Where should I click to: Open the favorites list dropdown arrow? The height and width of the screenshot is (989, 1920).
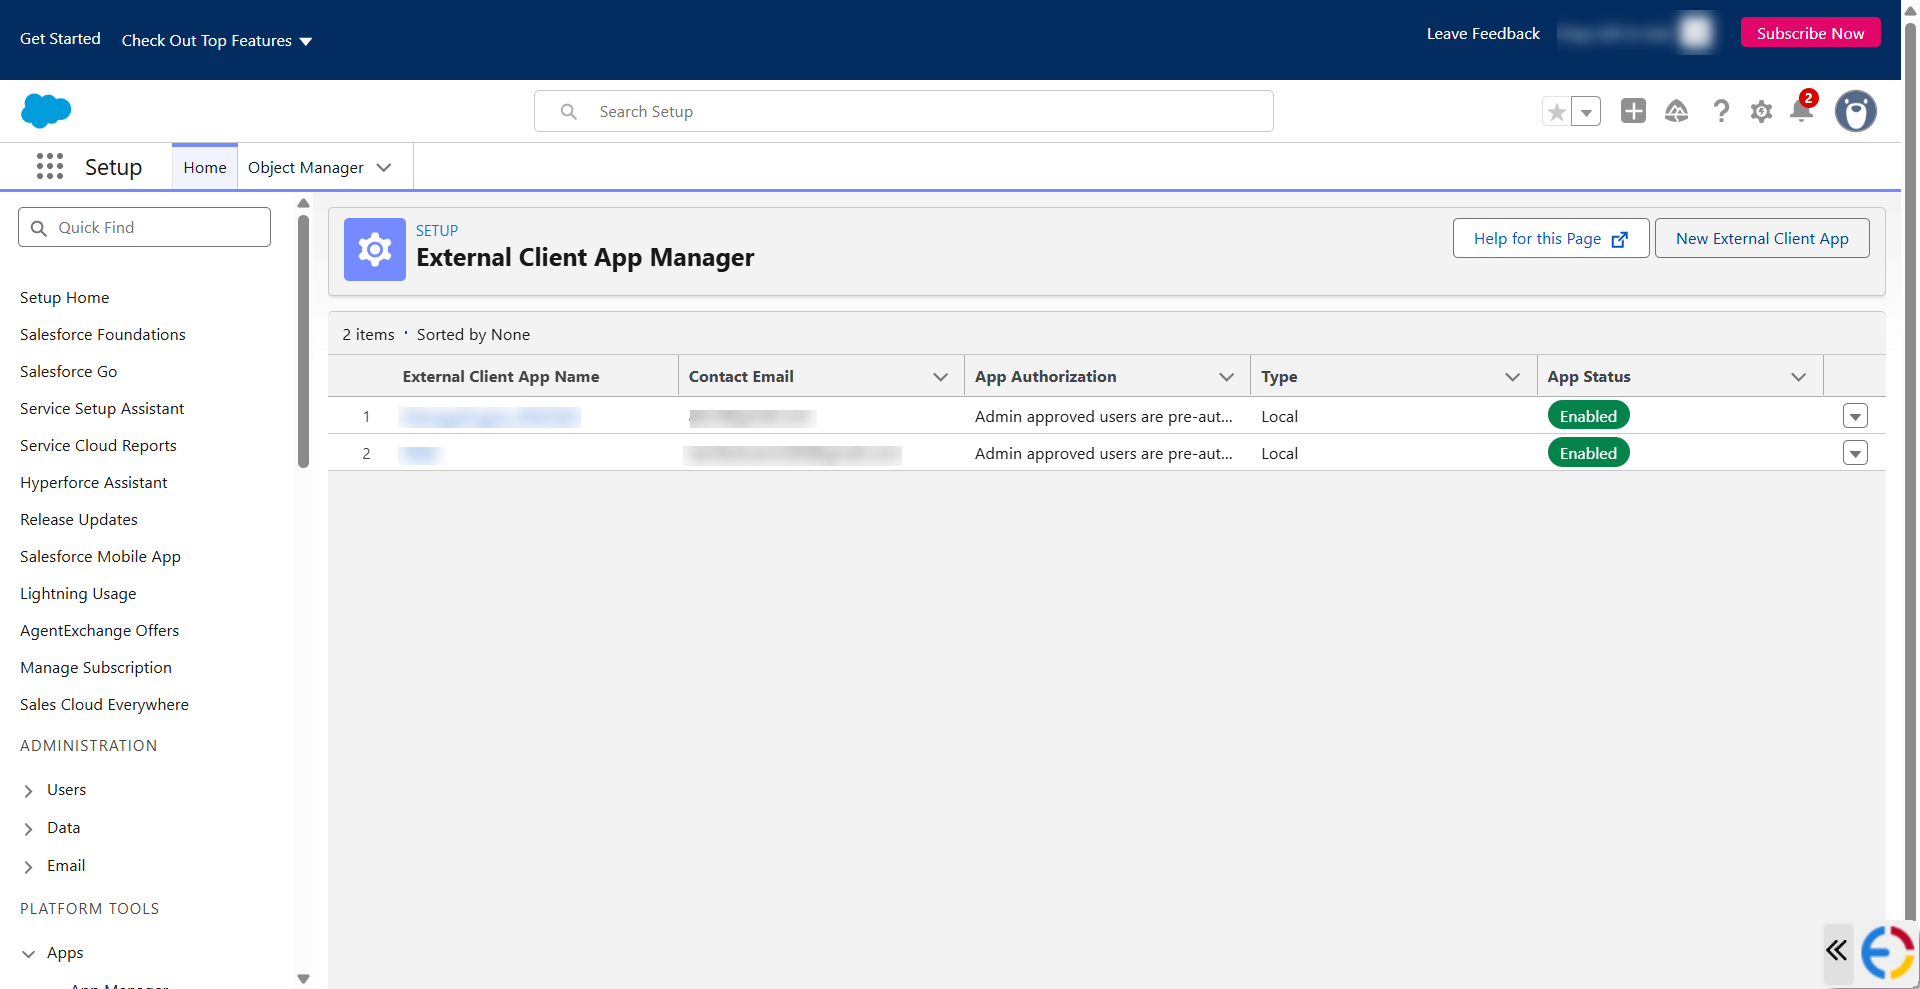tap(1586, 112)
